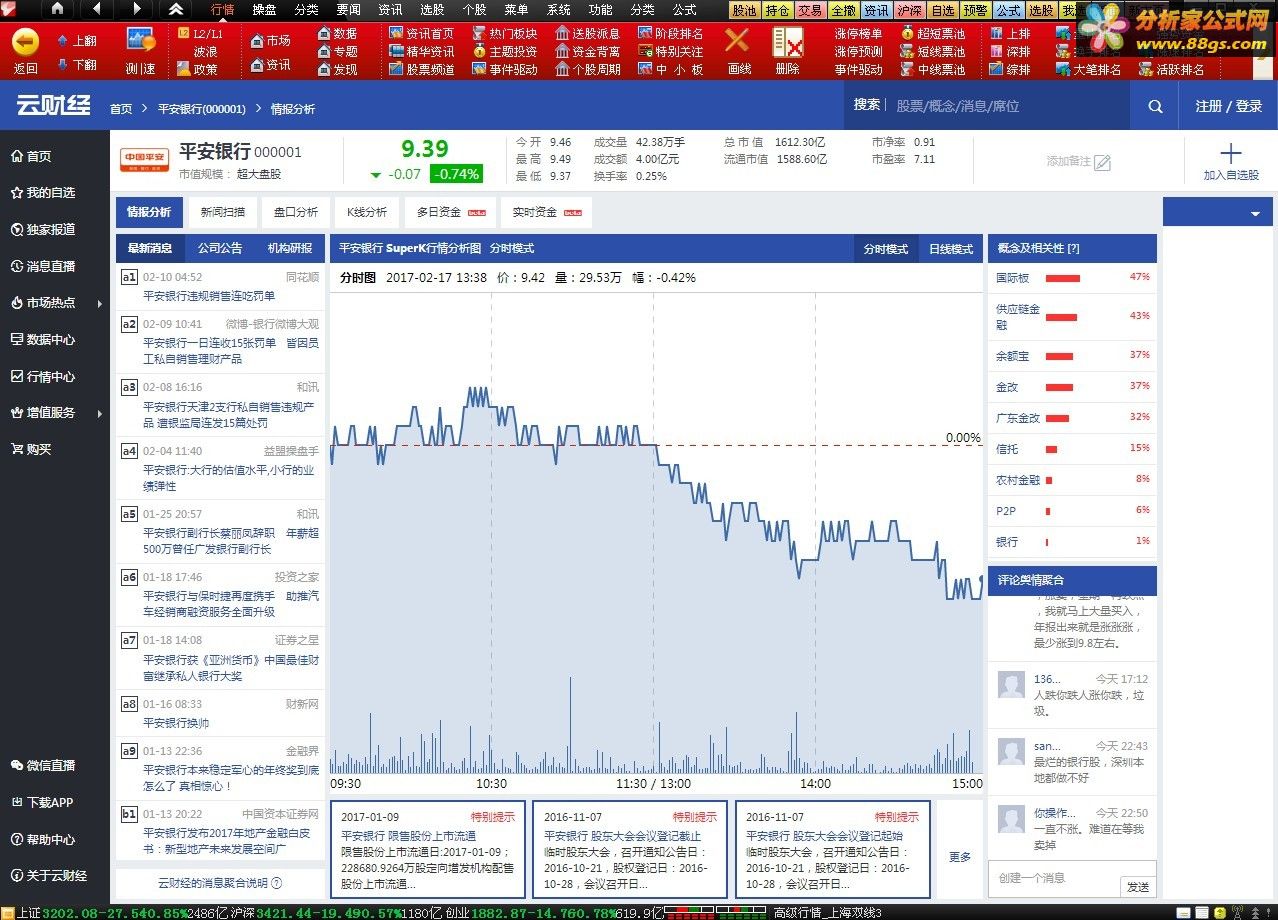Click 注册 / 登录
The width and height of the screenshot is (1278, 920).
pyautogui.click(x=1229, y=106)
